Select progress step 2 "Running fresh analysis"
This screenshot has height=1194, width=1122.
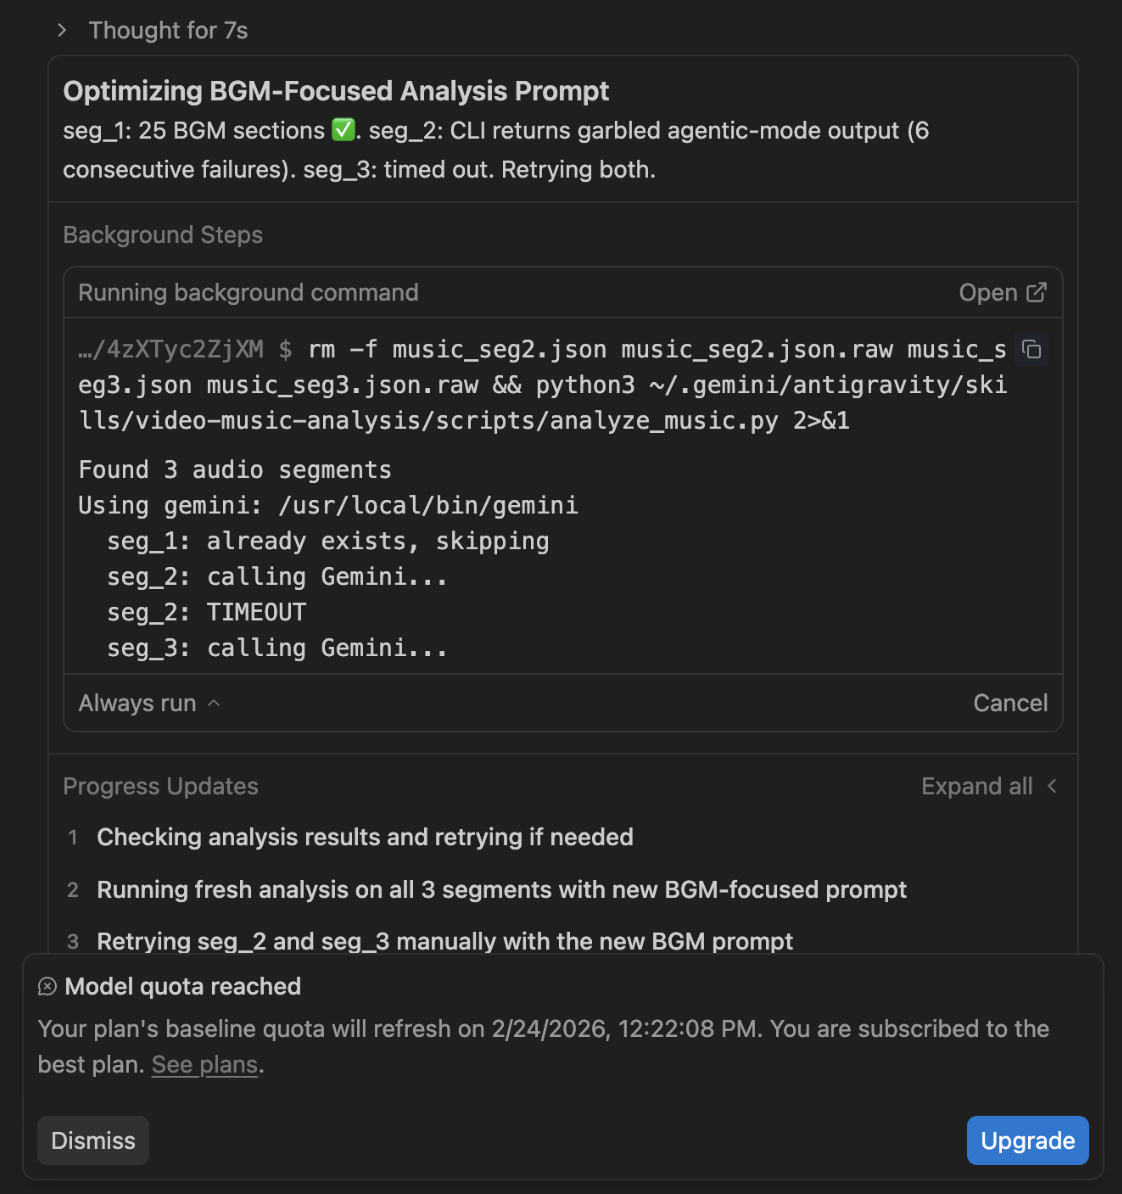pyautogui.click(x=501, y=890)
